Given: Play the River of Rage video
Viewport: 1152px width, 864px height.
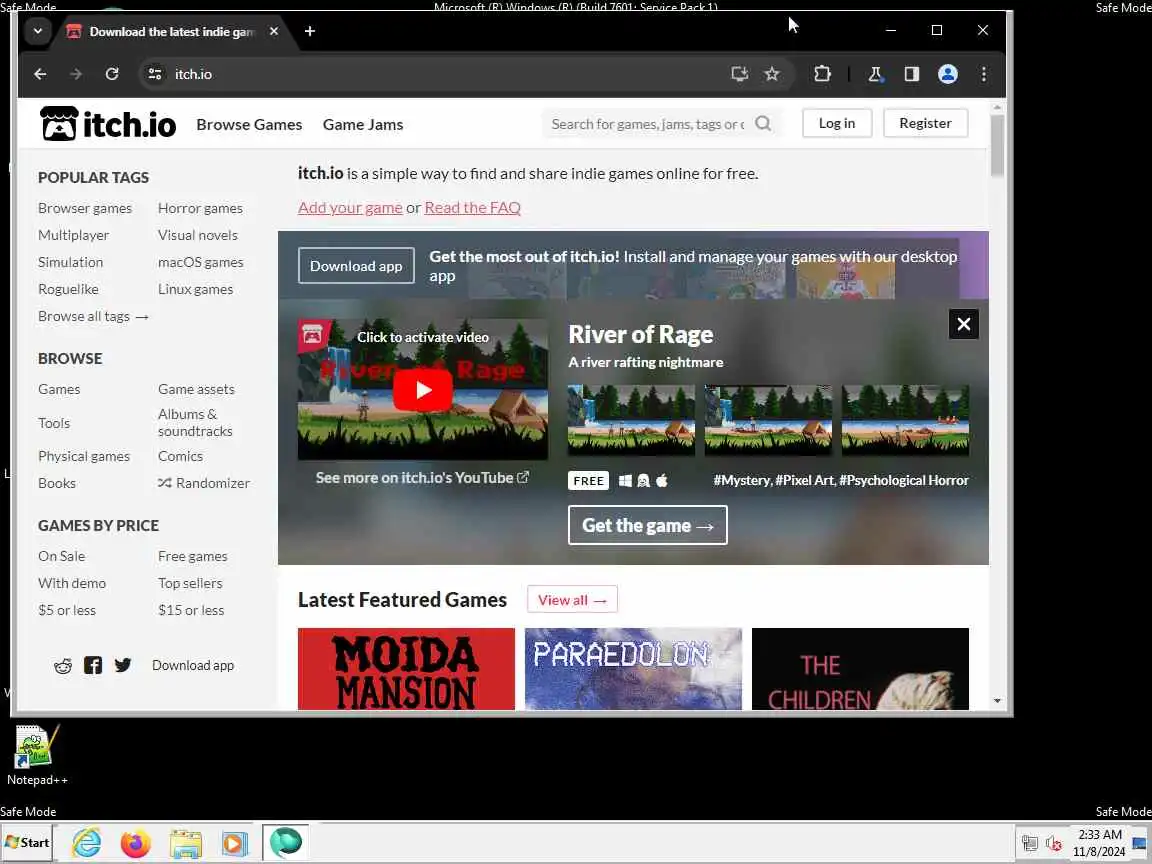Looking at the screenshot, I should [x=422, y=389].
